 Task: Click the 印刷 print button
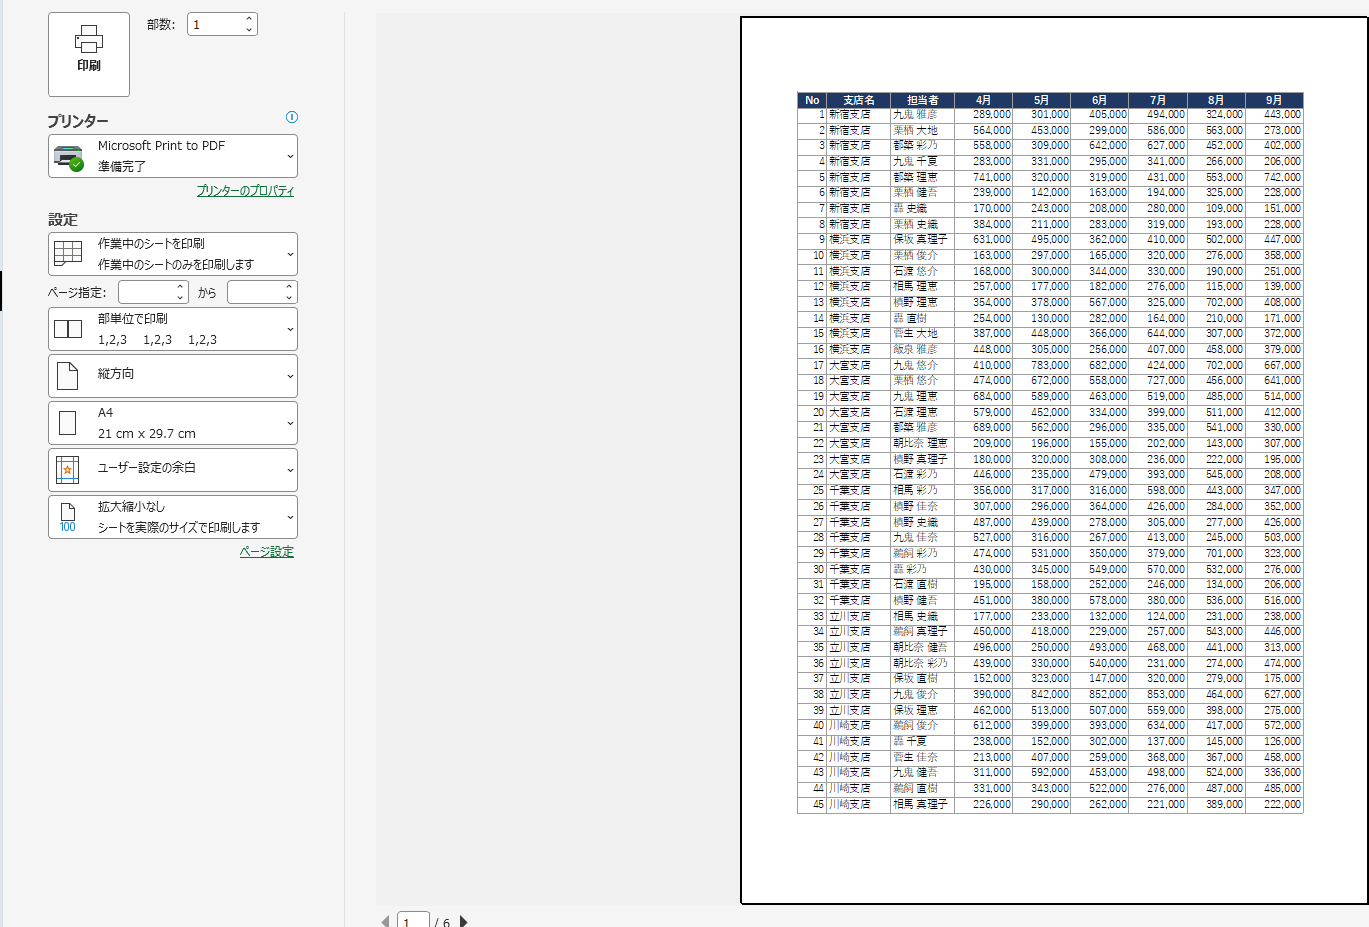click(x=89, y=54)
